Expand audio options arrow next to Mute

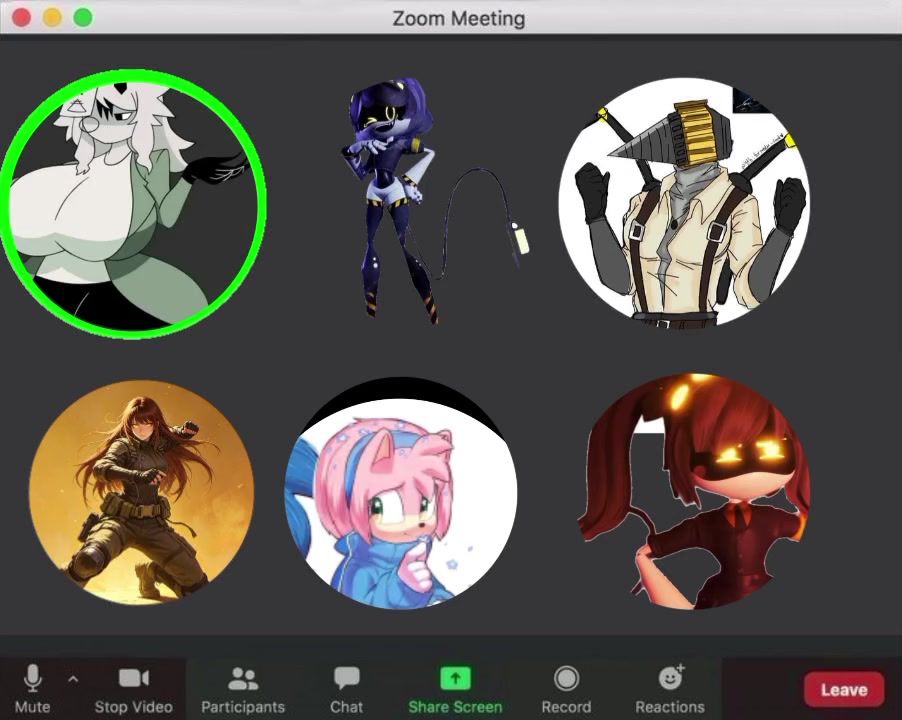tap(73, 679)
